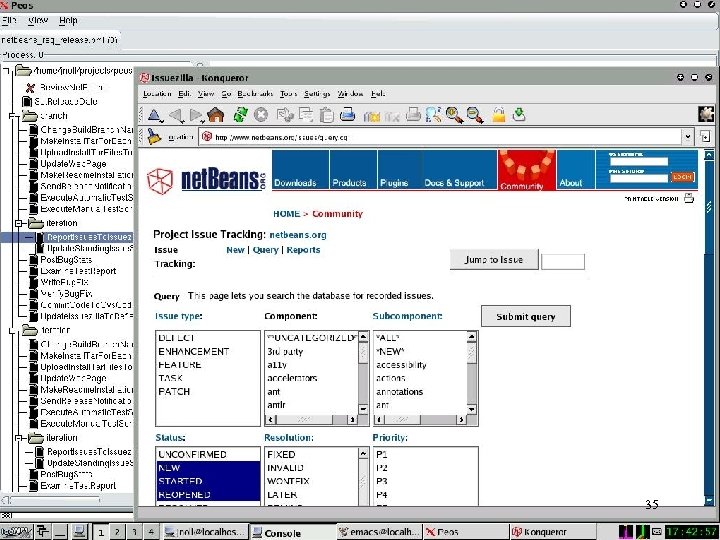This screenshot has width=720, height=540.
Task: Open the Bookmarks menu in Konqueror
Action: [x=255, y=94]
